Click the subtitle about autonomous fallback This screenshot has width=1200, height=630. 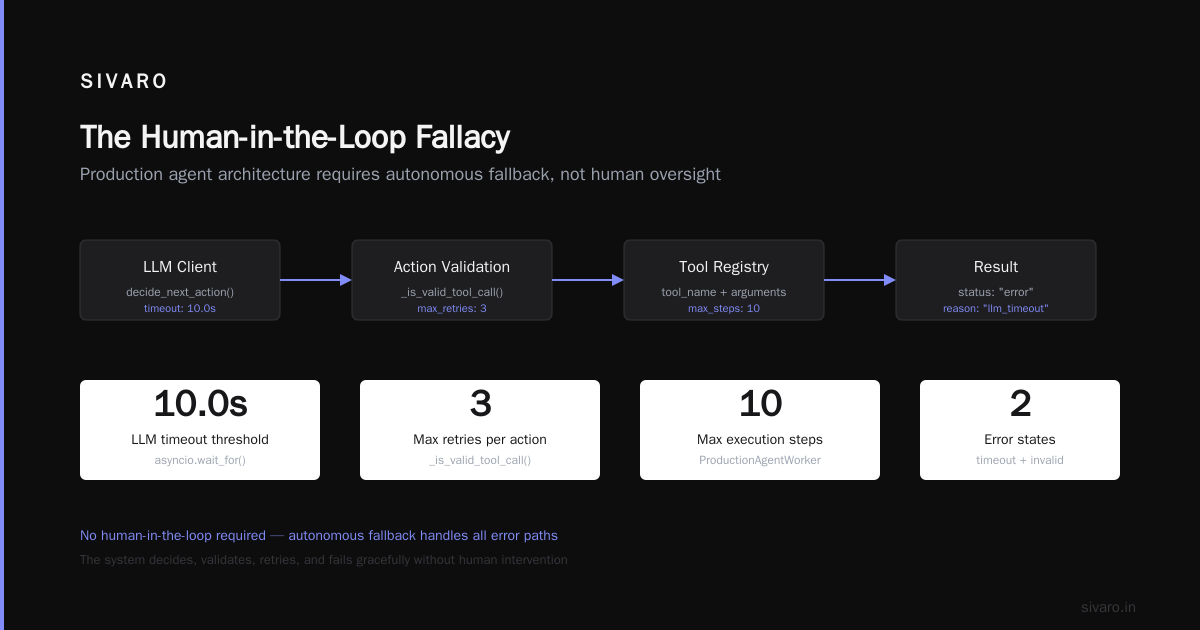[400, 174]
